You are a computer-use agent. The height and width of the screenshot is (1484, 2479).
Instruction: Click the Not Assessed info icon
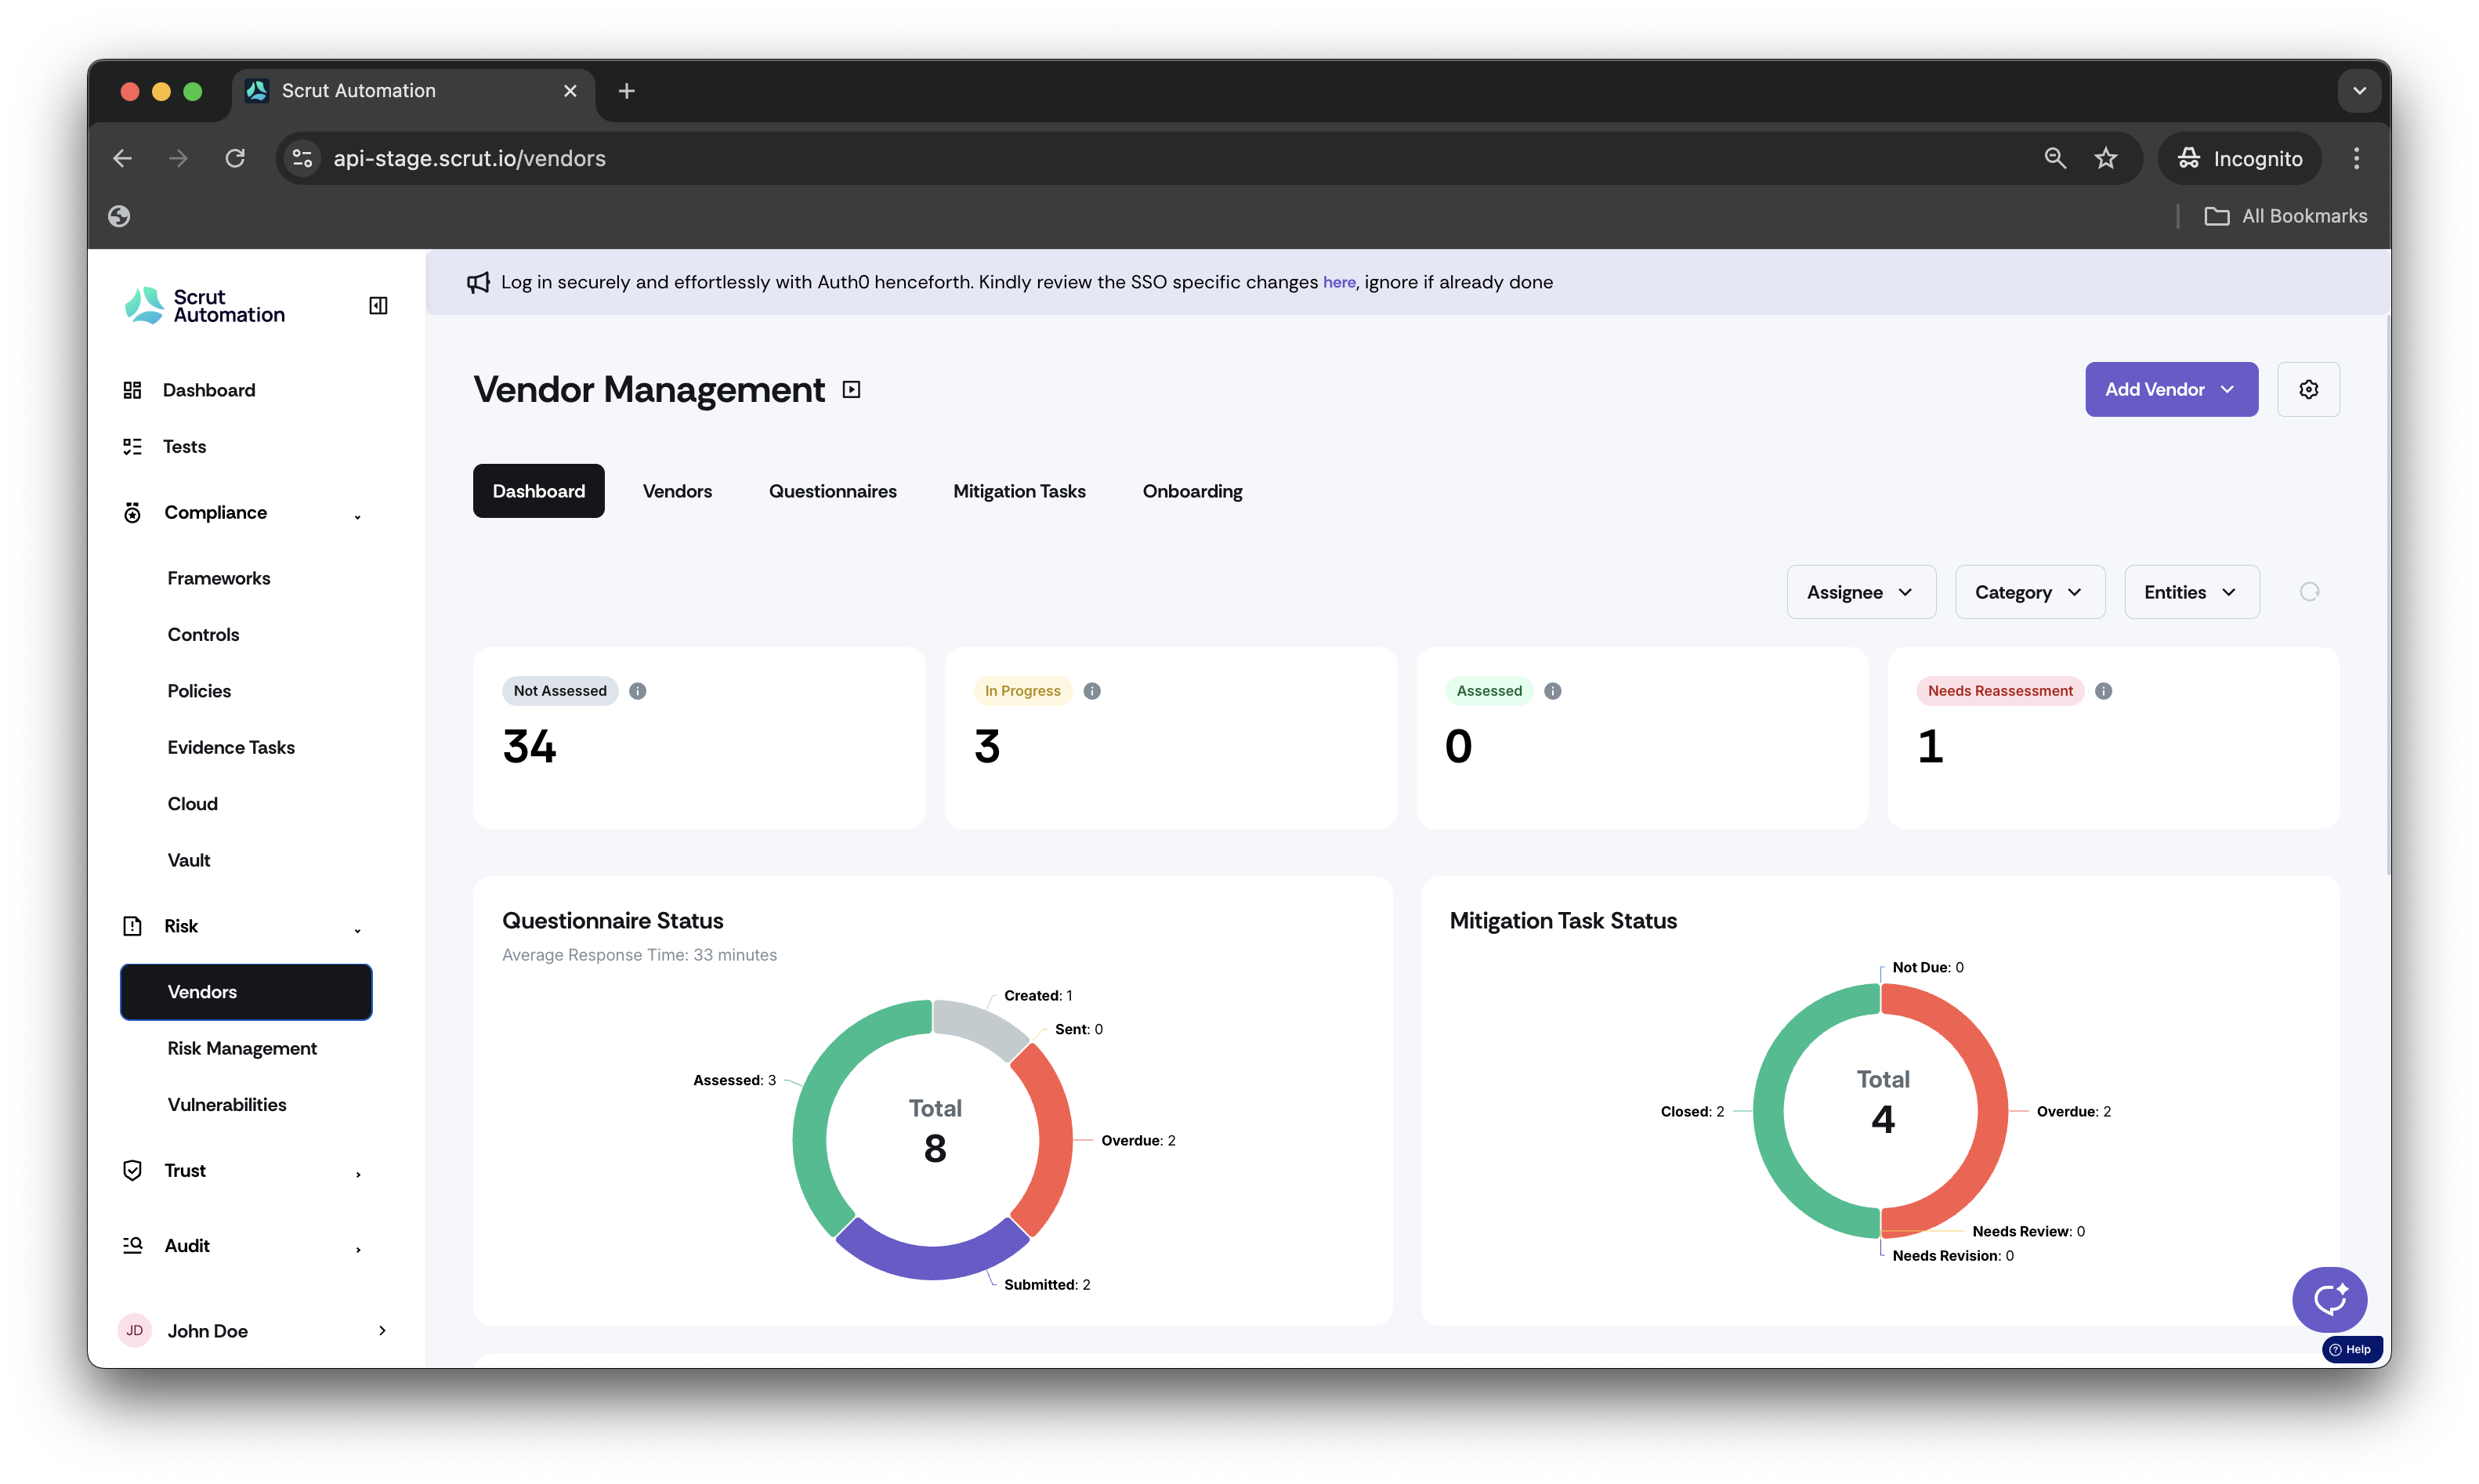point(638,691)
